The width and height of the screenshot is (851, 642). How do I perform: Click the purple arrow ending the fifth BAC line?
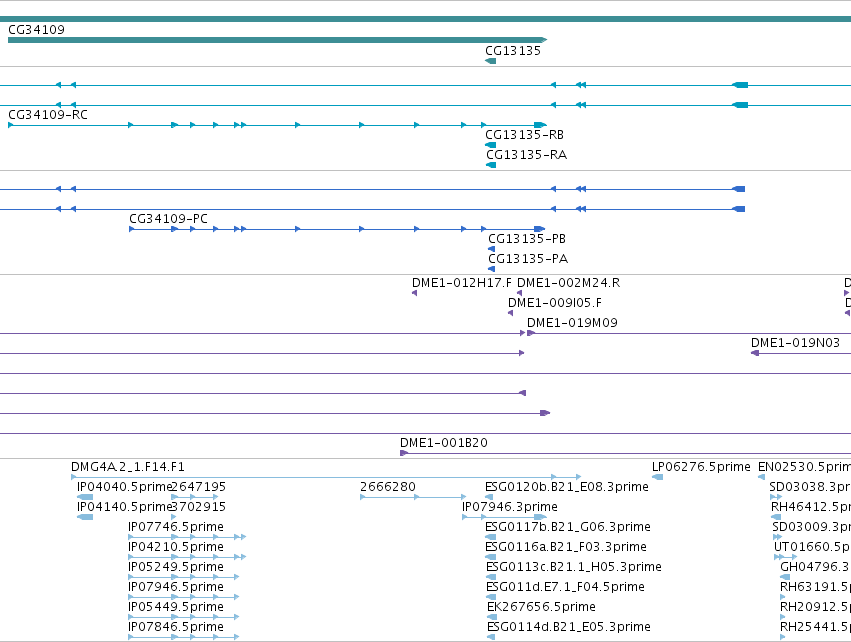tap(545, 414)
